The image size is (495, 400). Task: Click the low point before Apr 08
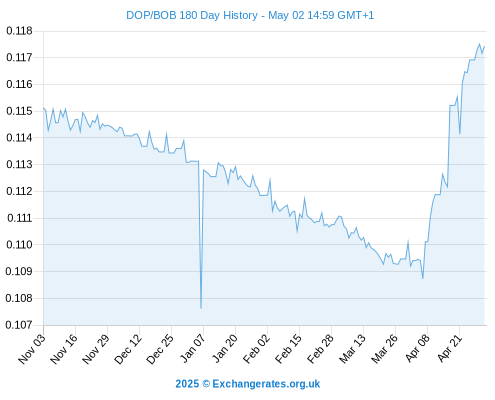coord(423,278)
